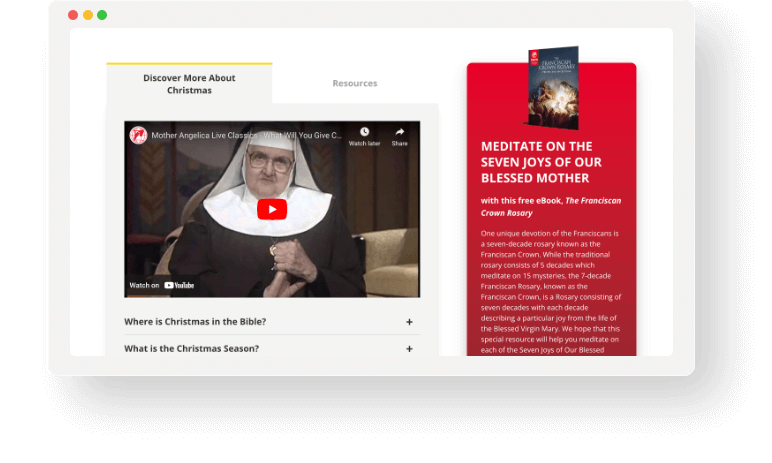Screen dimensions: 772x463
Task: Click the 'One unique devotion of the Franciscans' paragraph
Action: pyautogui.click(x=550, y=292)
